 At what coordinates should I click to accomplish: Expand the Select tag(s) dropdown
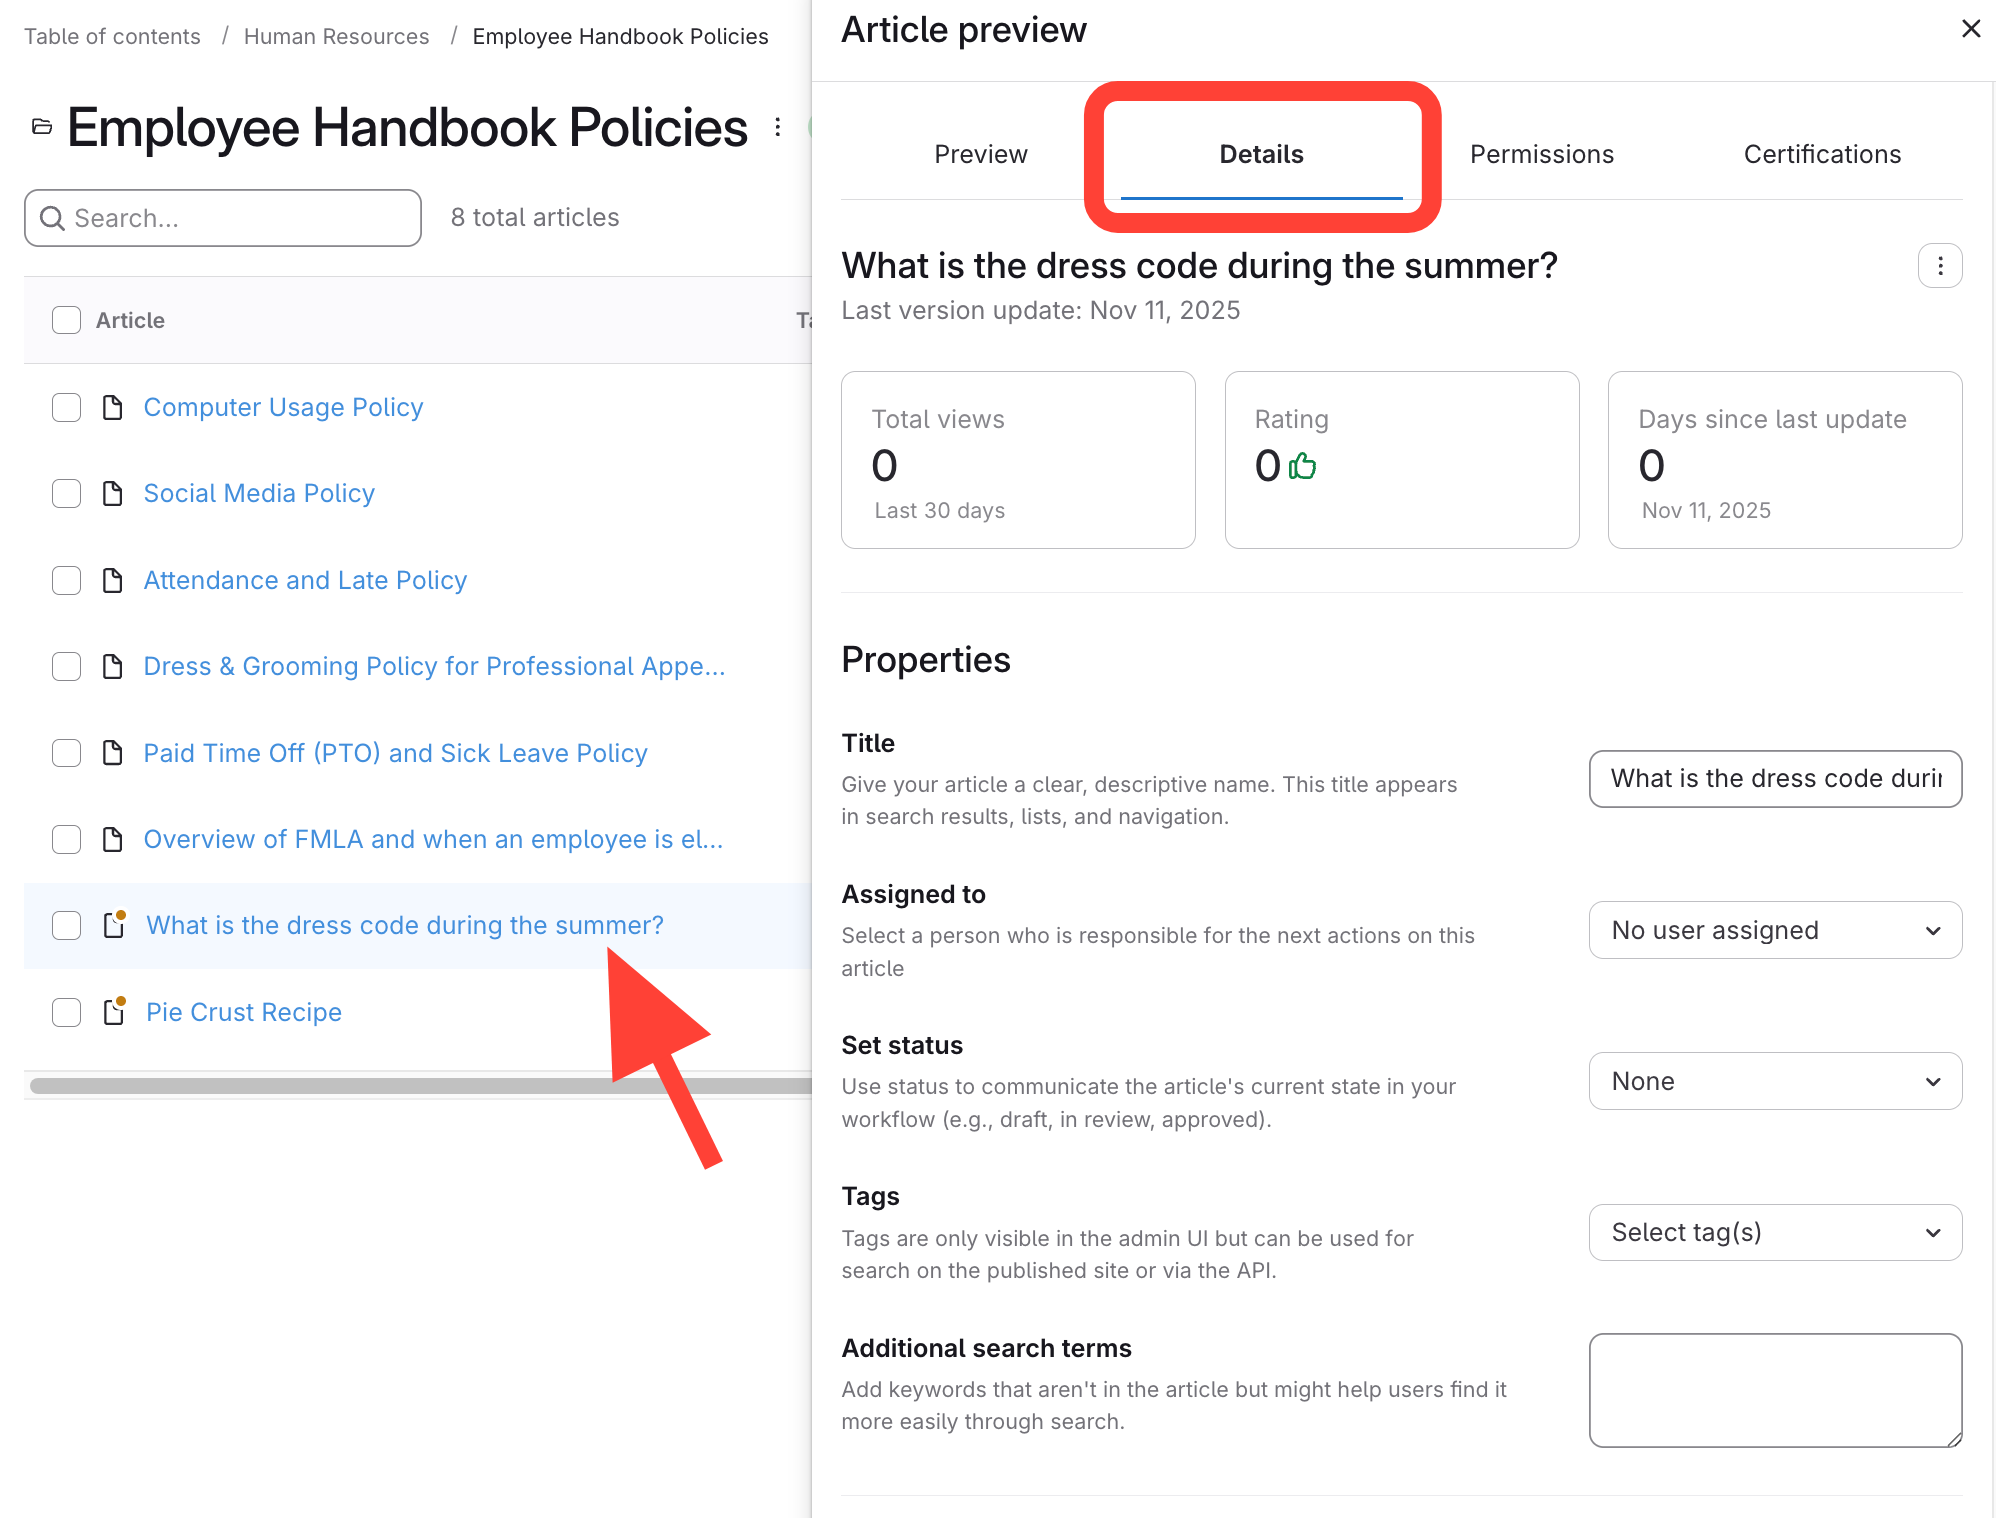pyautogui.click(x=1775, y=1232)
